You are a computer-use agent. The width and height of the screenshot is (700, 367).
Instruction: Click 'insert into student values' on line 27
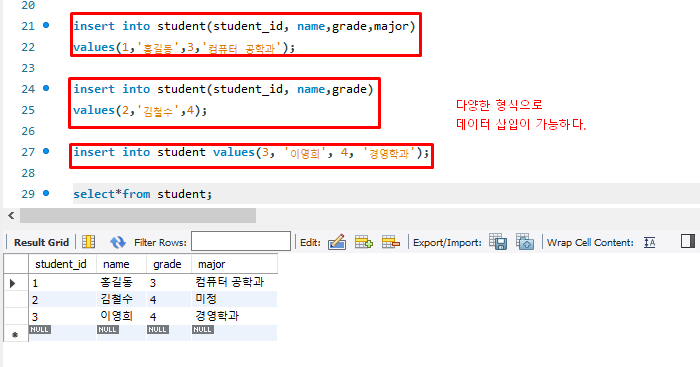point(163,152)
